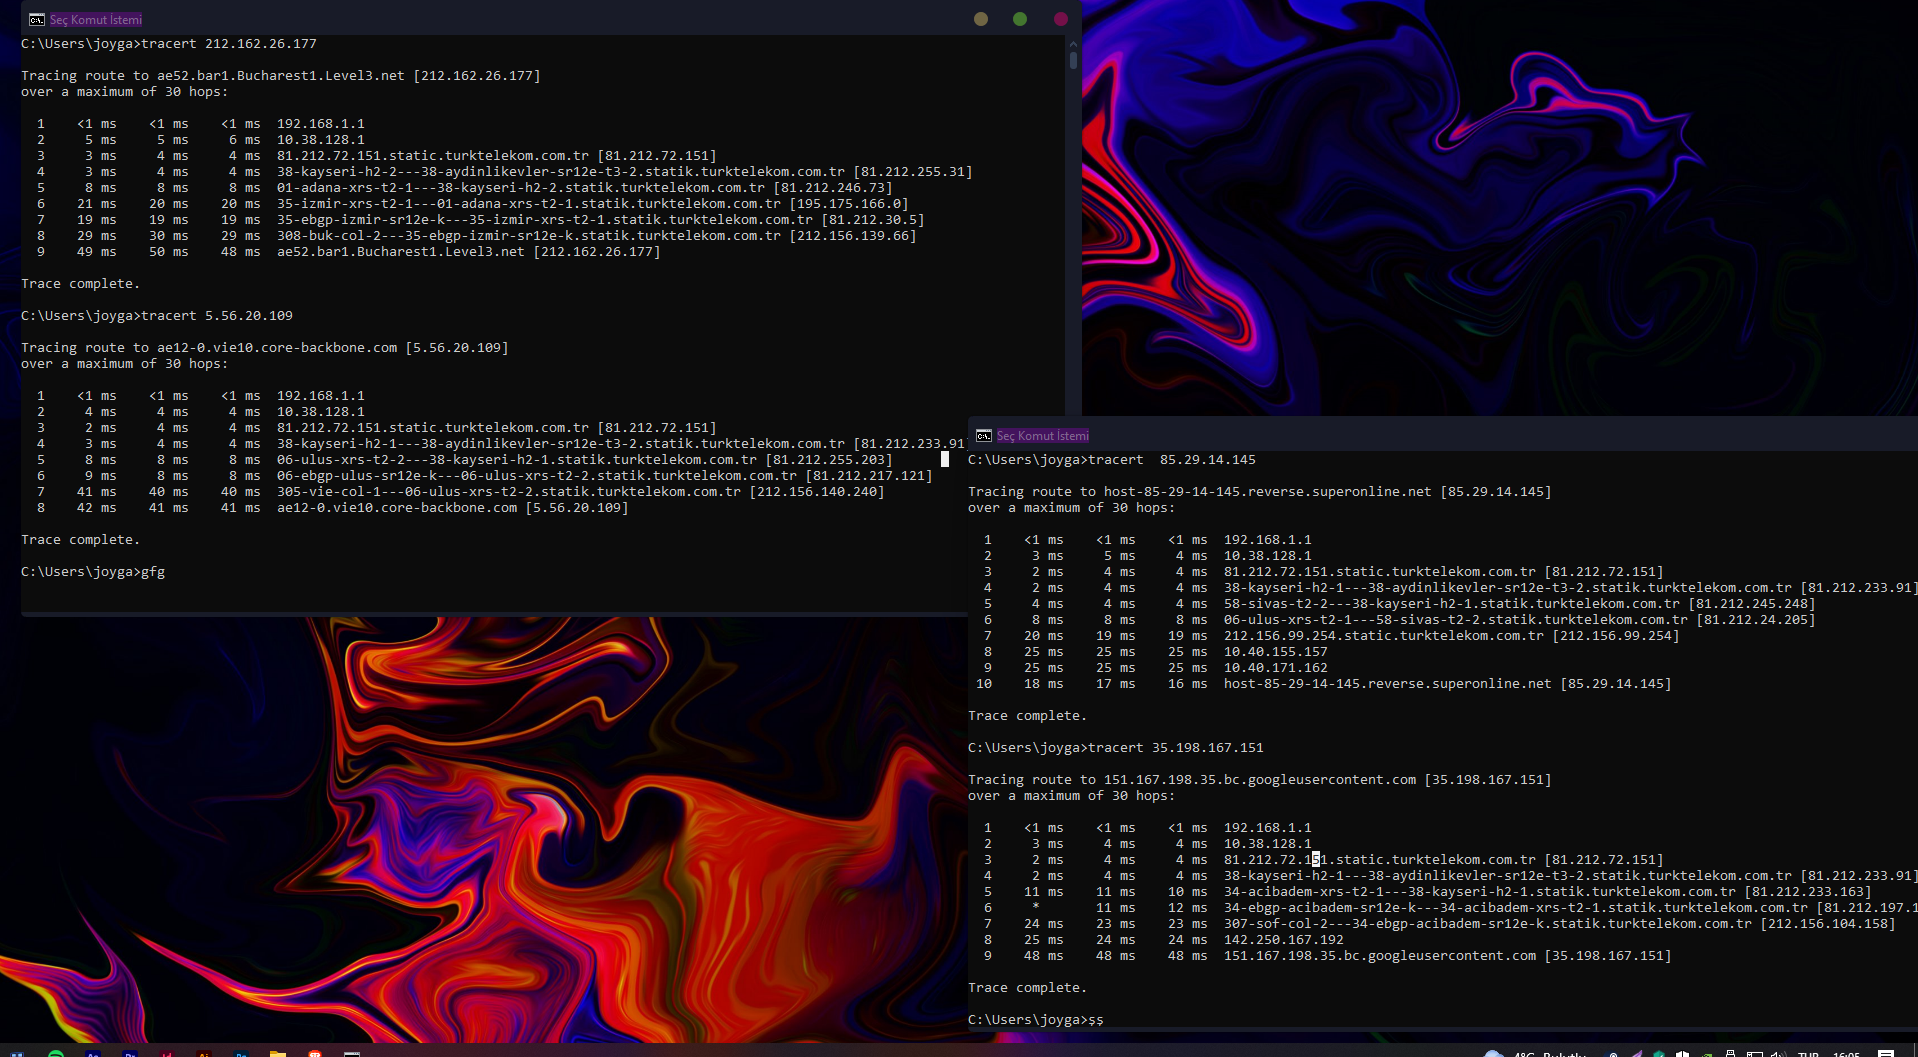This screenshot has height=1057, width=1918.
Task: Click the 'Tracing route to ae52.bar1.Bucharest1.Level3.net' line
Action: click(x=281, y=76)
